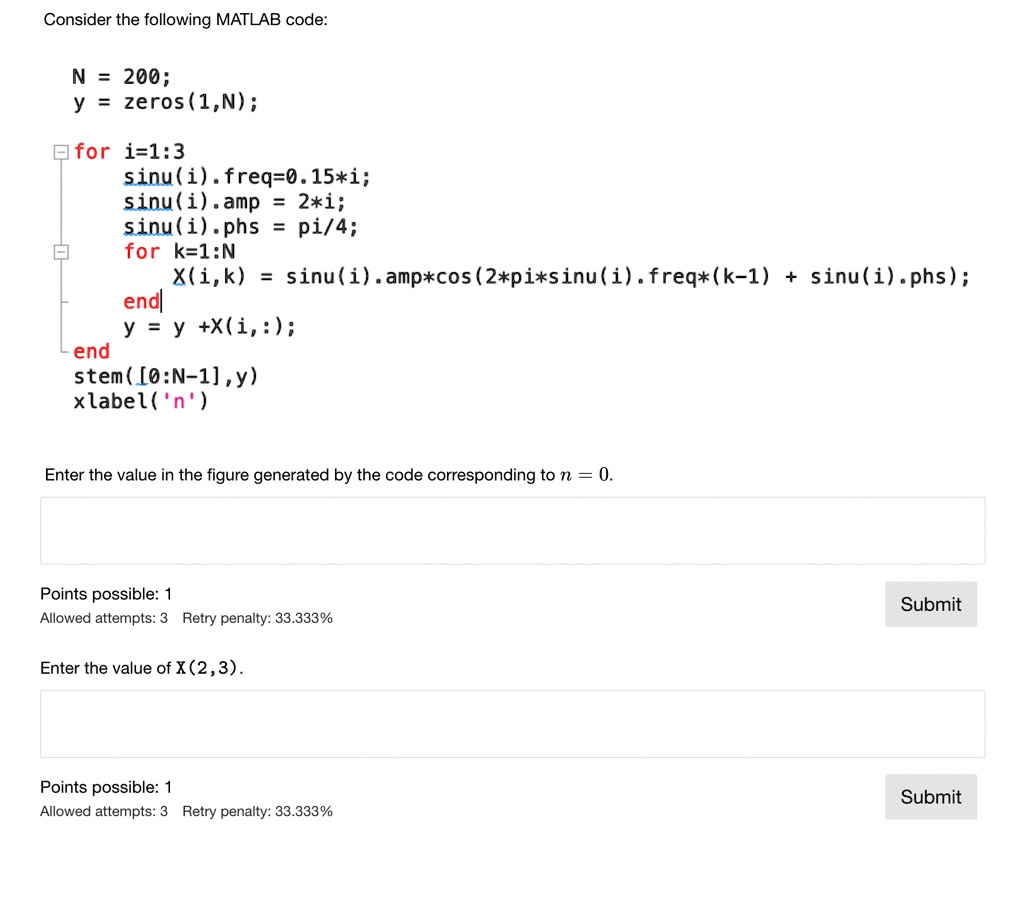Click the code line 'sinu(i).phs = pi/4;'
This screenshot has height=916, width=1024.
coord(241,227)
